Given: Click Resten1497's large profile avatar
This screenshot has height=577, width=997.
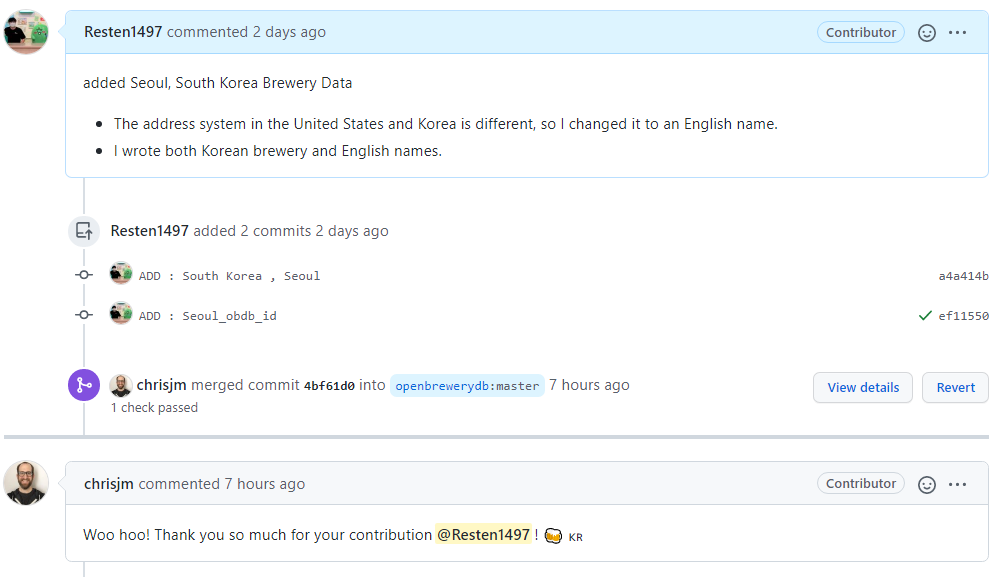Looking at the screenshot, I should pyautogui.click(x=26, y=32).
